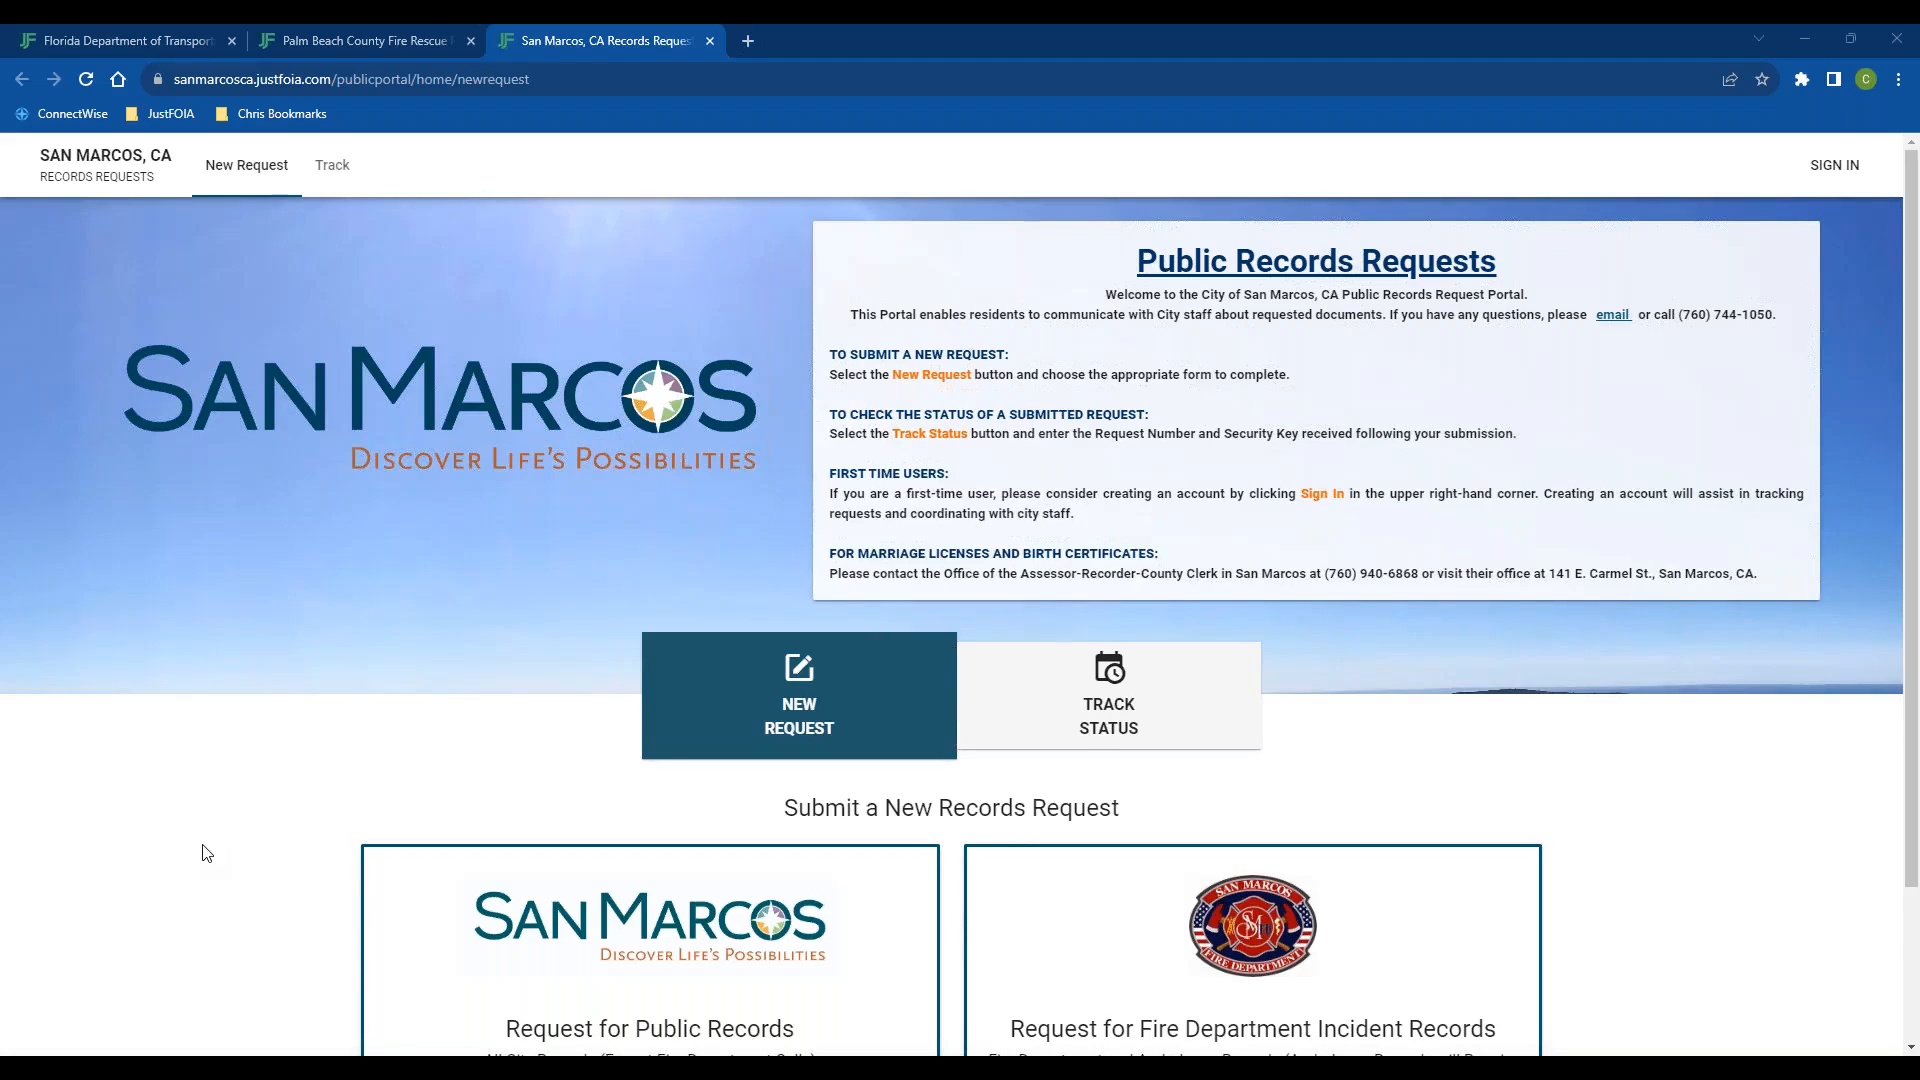The image size is (1920, 1080).
Task: Switch to the Track navigation tab
Action: [x=332, y=165]
